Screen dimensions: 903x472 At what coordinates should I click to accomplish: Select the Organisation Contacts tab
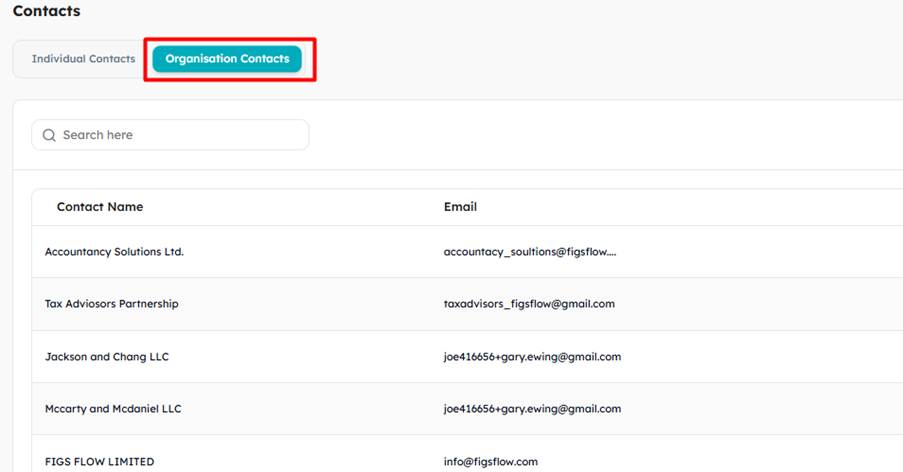click(227, 59)
